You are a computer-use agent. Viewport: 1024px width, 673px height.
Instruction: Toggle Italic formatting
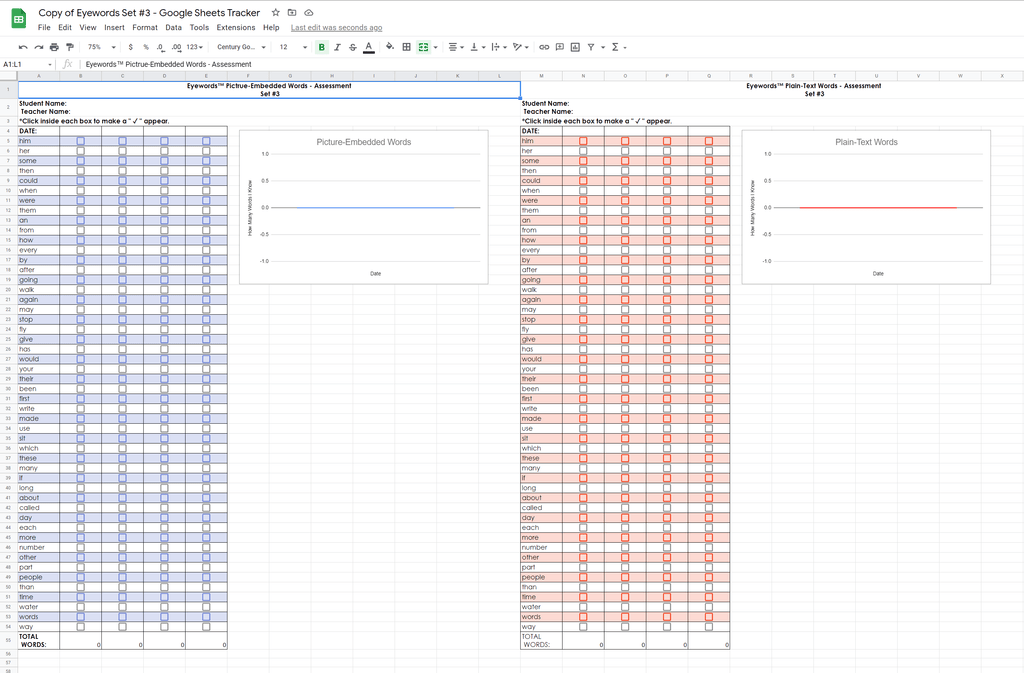(337, 47)
